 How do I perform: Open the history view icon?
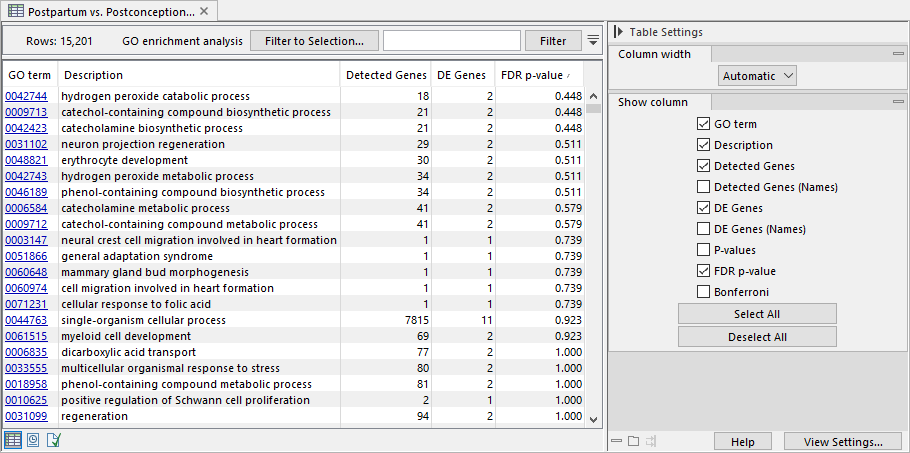pyautogui.click(x=33, y=440)
